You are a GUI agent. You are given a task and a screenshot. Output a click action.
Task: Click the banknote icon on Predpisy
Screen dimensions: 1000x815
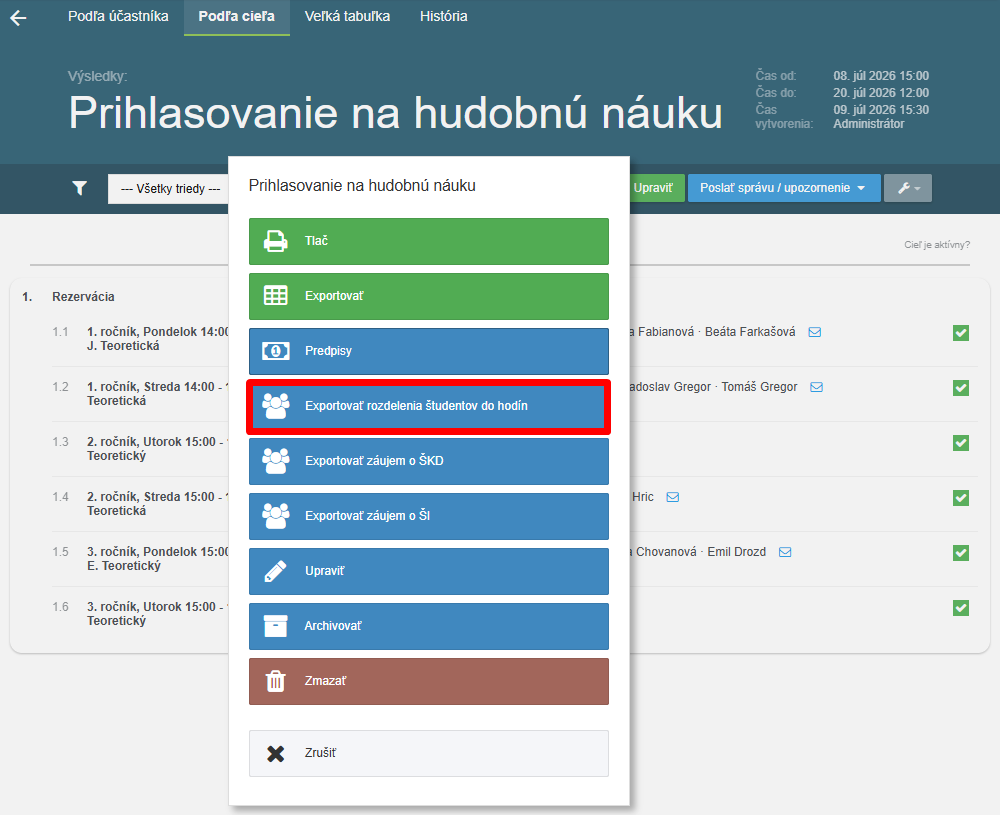point(276,351)
